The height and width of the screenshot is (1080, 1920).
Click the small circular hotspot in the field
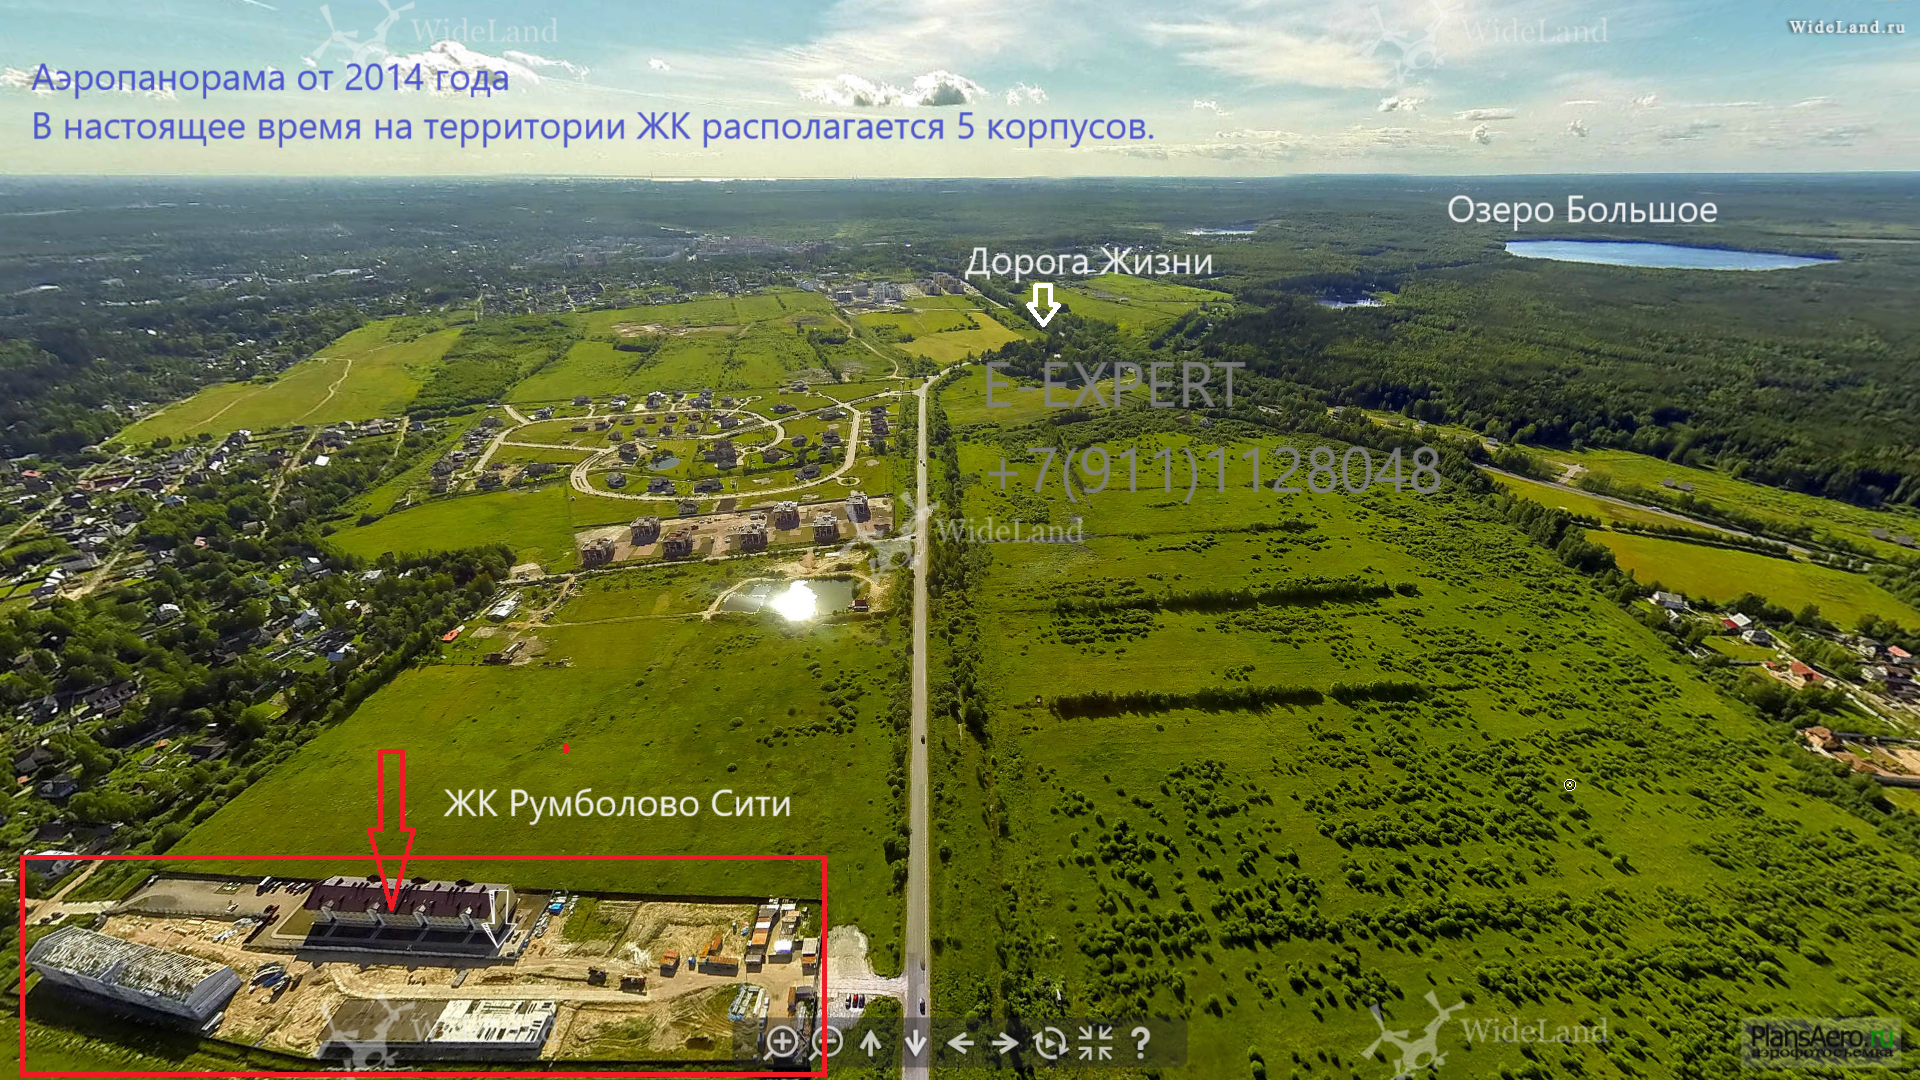tap(1570, 785)
